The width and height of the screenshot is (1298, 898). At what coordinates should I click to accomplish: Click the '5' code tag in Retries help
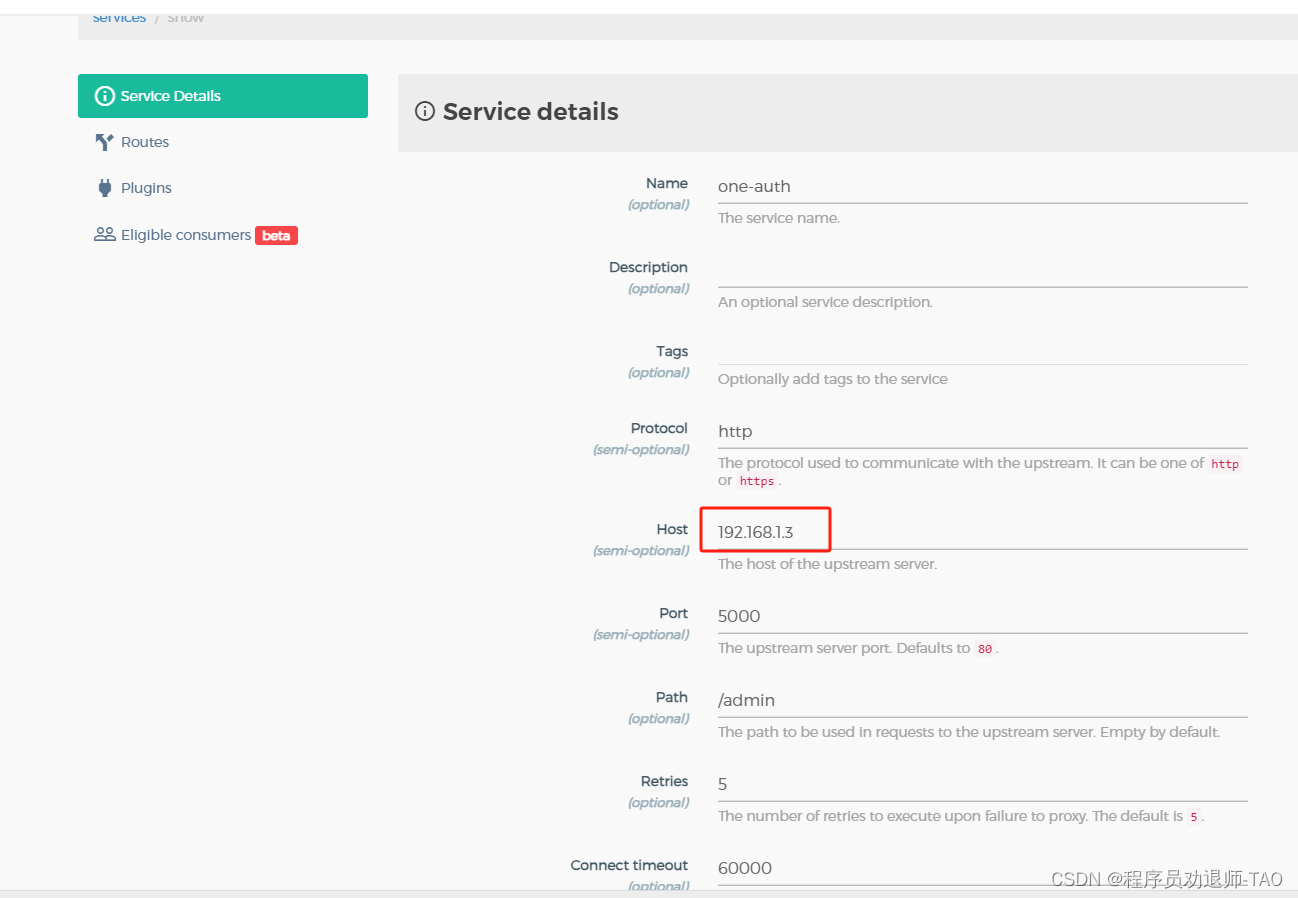pos(1193,817)
